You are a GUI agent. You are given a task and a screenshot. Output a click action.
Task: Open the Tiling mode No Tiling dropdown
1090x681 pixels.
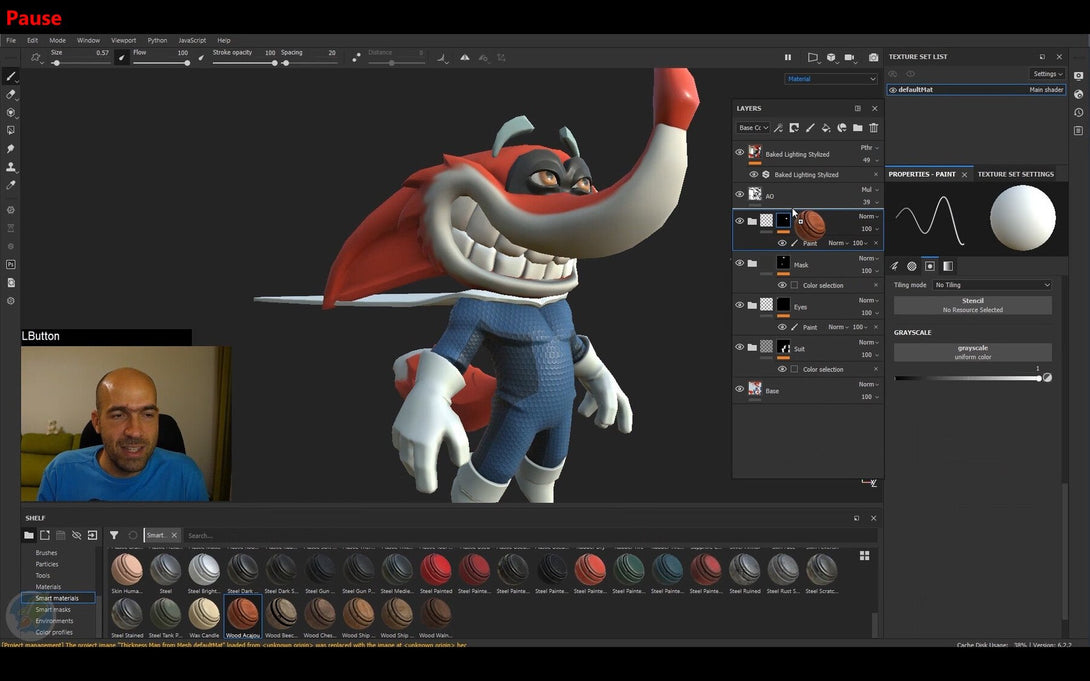pos(991,285)
